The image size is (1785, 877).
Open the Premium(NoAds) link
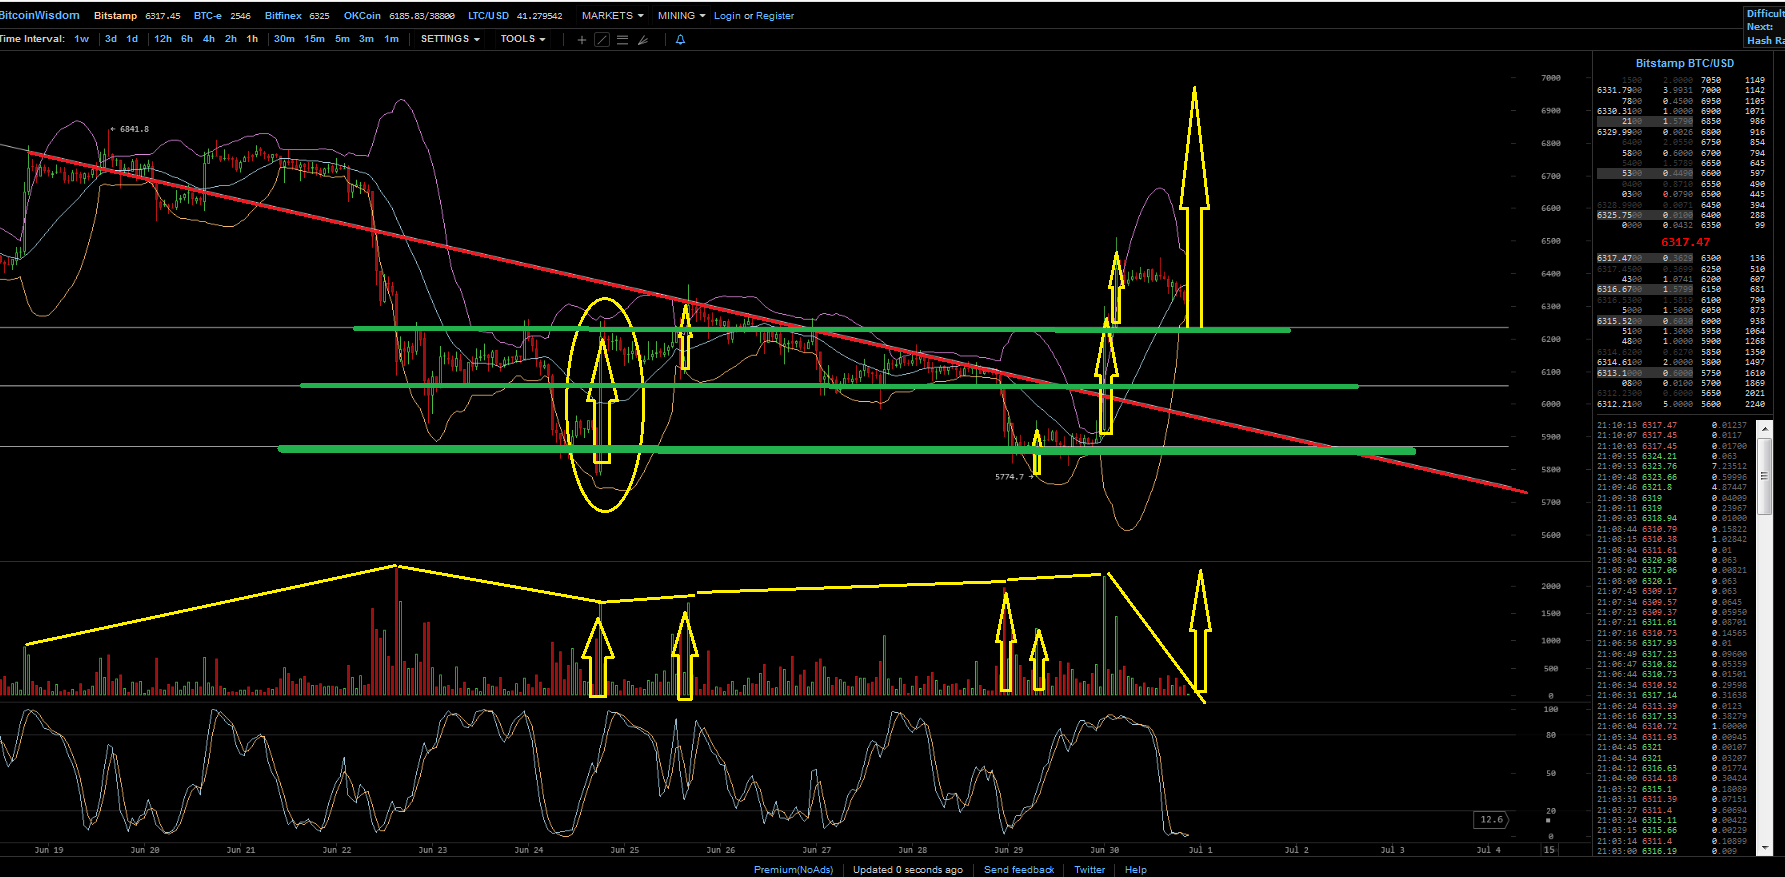click(793, 870)
